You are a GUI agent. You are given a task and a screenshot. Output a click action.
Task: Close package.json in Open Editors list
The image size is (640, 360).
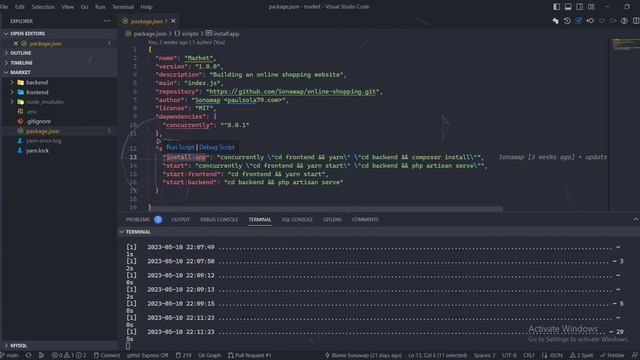pos(16,43)
